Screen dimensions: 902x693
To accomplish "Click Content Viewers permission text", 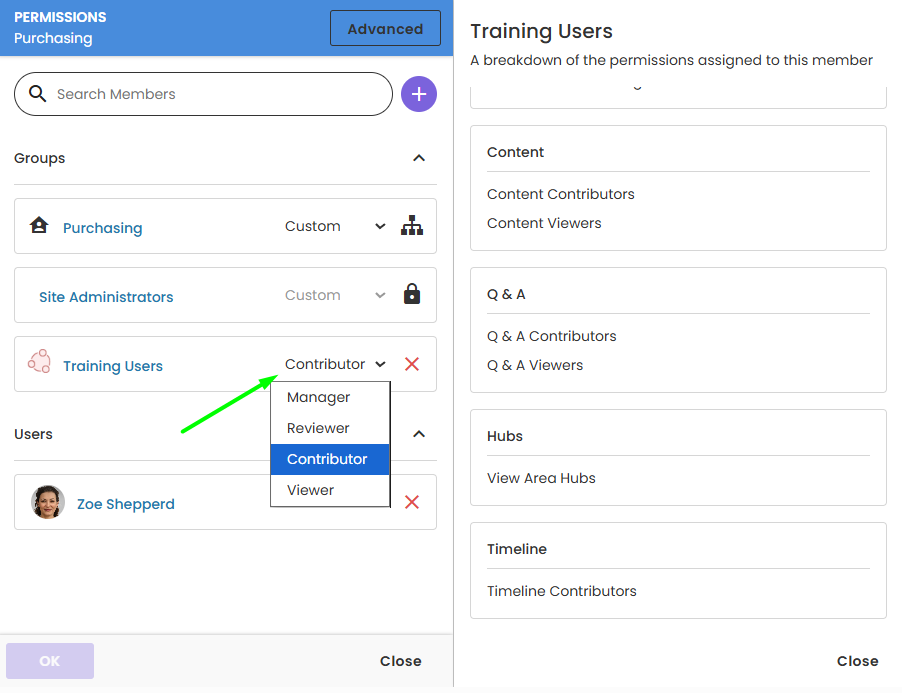I will [x=544, y=223].
